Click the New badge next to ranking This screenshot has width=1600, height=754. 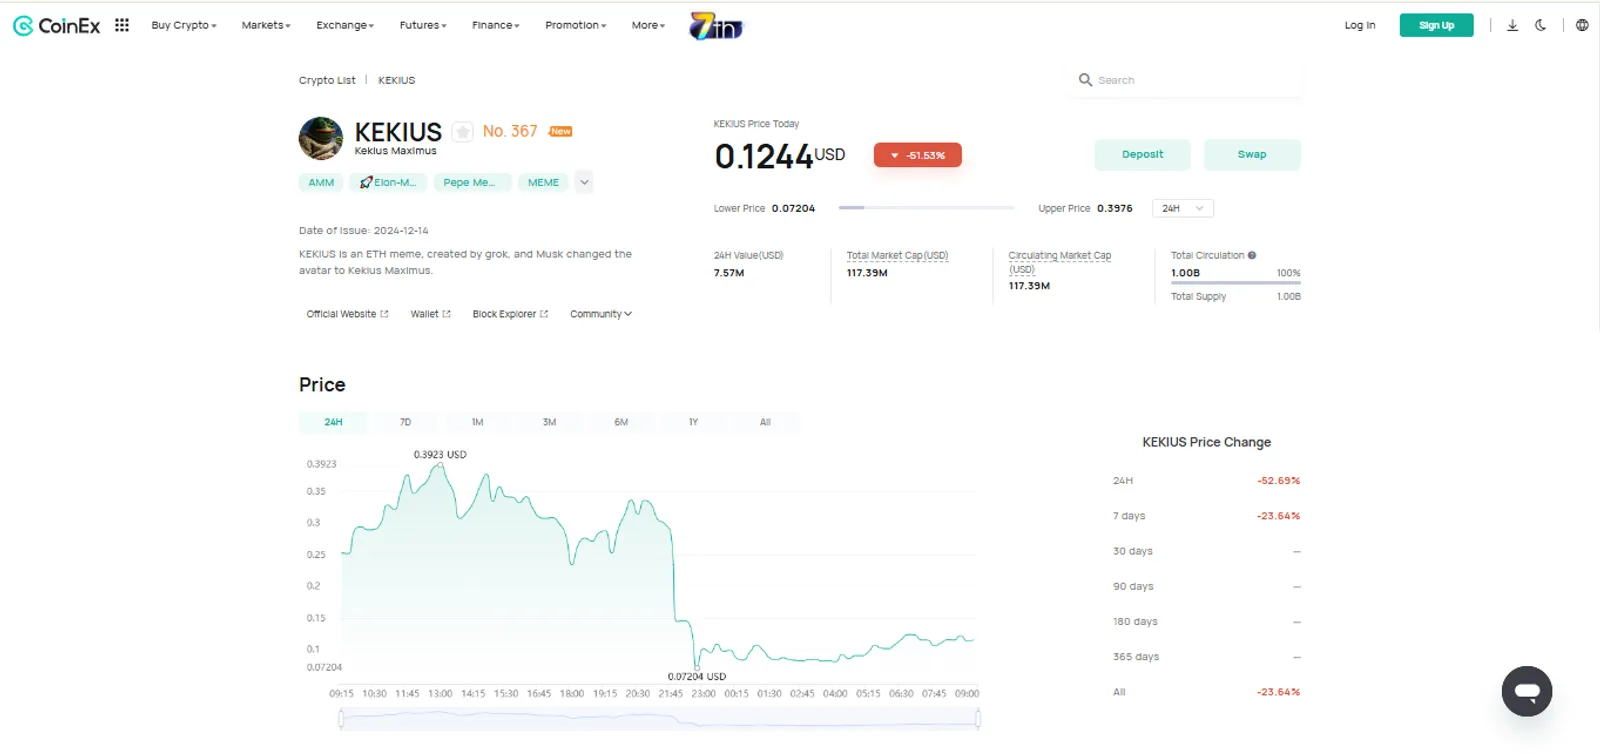click(x=561, y=131)
